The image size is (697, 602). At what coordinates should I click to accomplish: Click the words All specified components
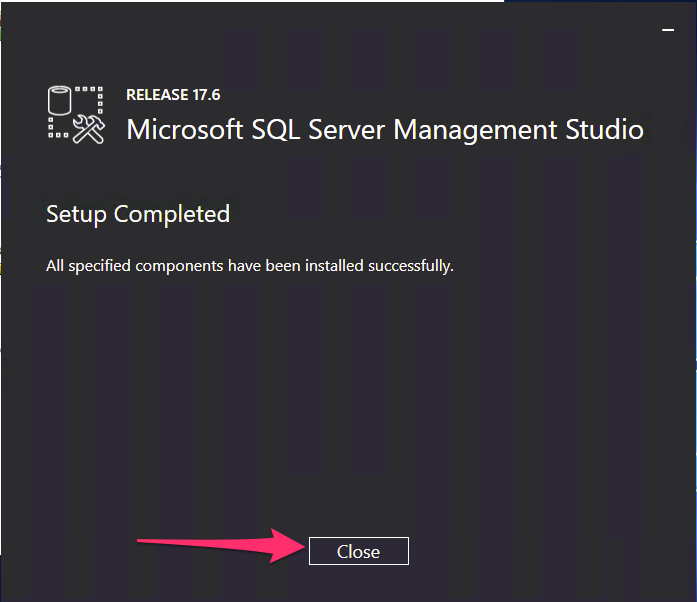click(135, 266)
